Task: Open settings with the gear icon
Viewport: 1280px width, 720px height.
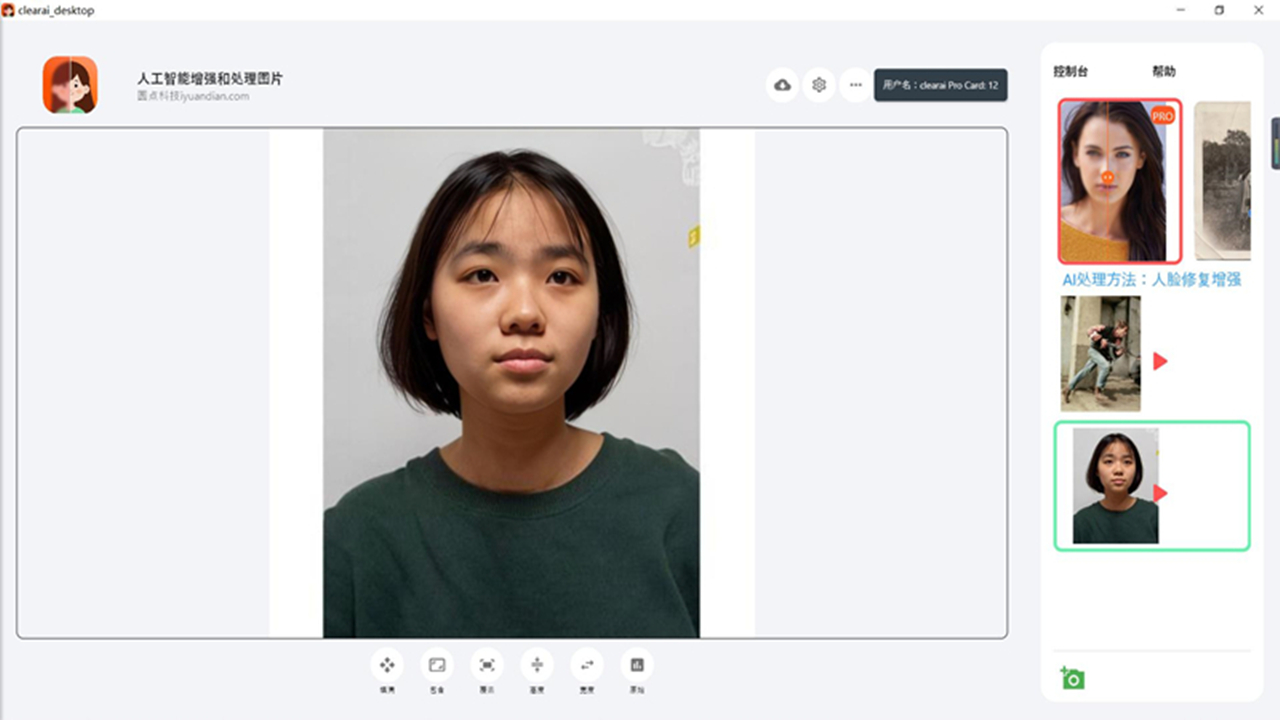Action: coord(819,85)
